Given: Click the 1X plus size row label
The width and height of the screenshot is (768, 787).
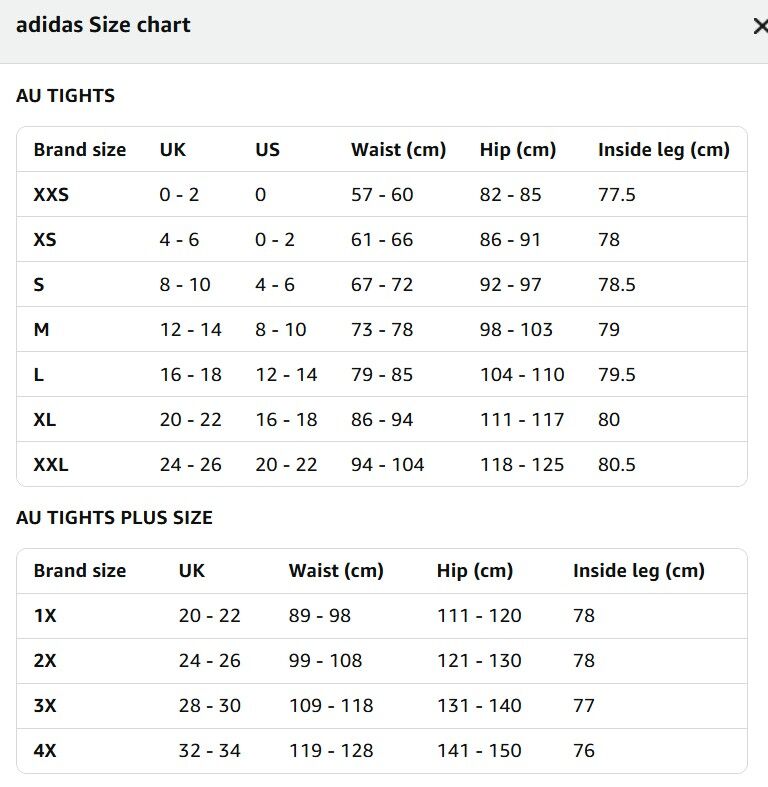Looking at the screenshot, I should pos(45,616).
